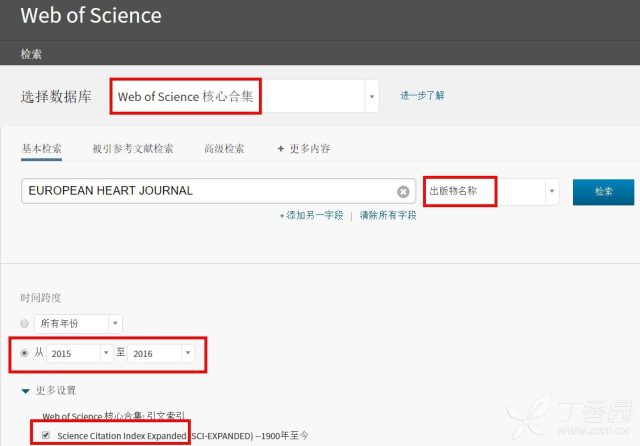Open the end year 2016 dropdown

pos(161,353)
